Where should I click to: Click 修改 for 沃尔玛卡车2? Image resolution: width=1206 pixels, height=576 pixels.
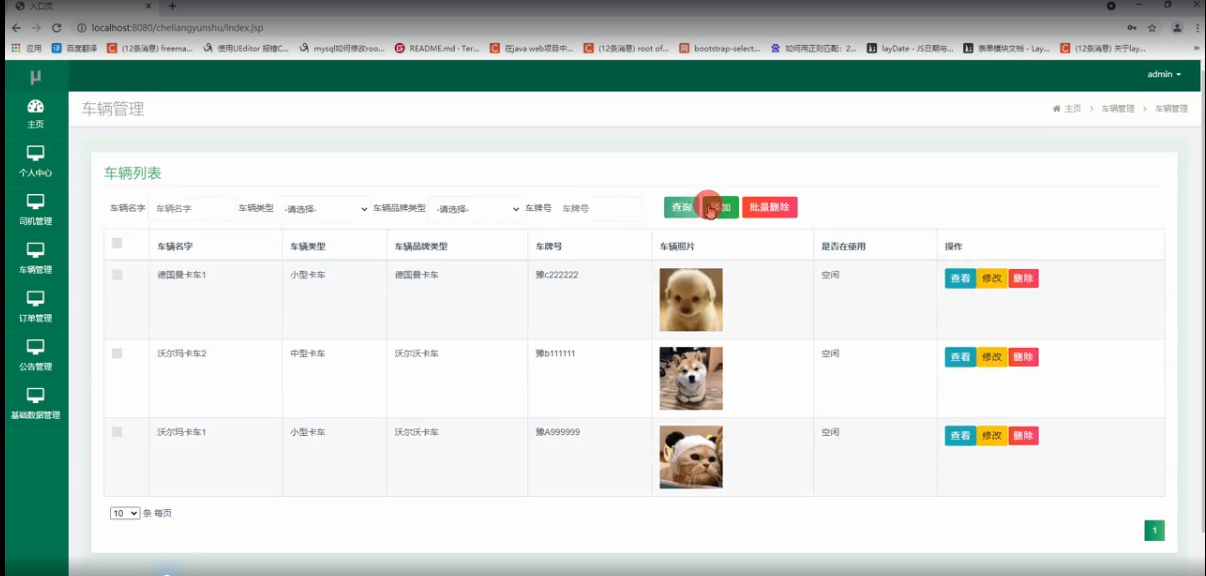992,357
